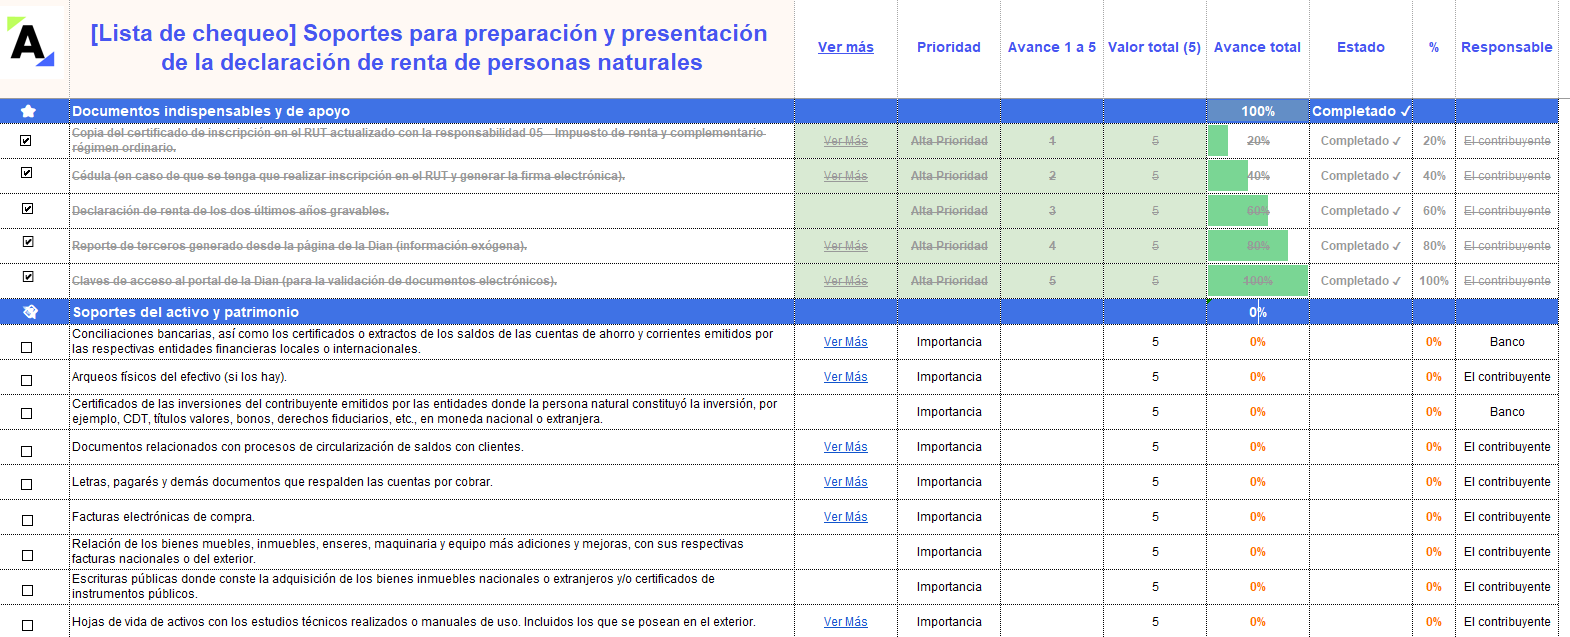
Task: Select Facturas electrónicas de compra text
Action: click(163, 517)
